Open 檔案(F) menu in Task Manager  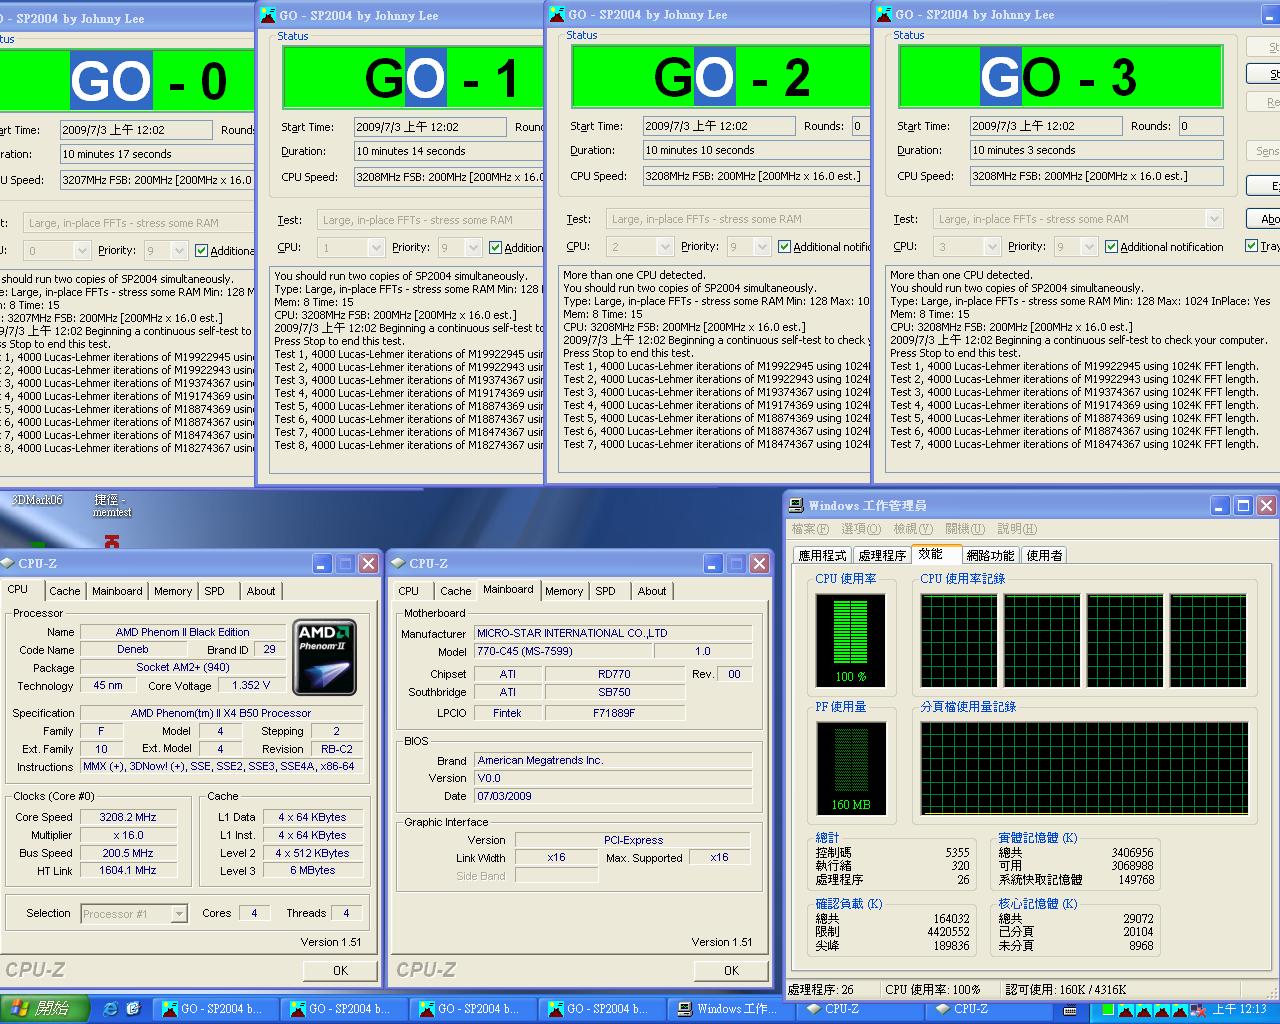click(810, 529)
